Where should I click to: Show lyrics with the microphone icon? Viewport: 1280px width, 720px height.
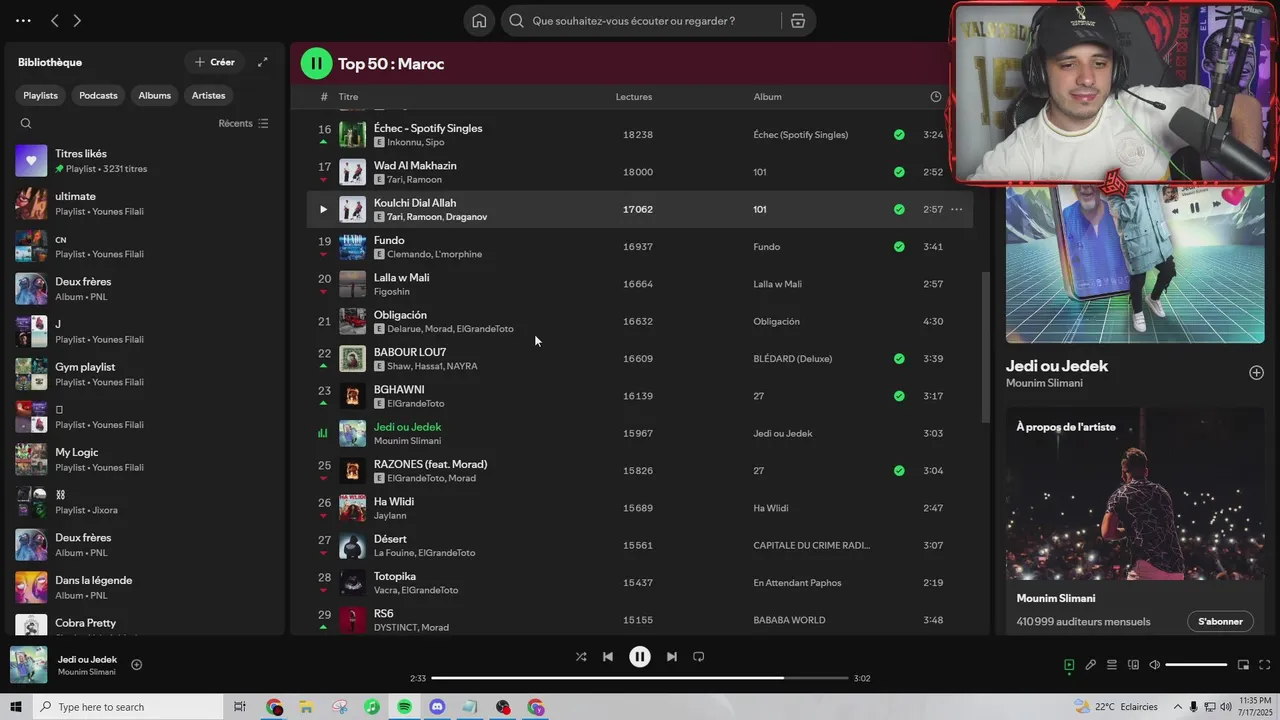coord(1091,665)
